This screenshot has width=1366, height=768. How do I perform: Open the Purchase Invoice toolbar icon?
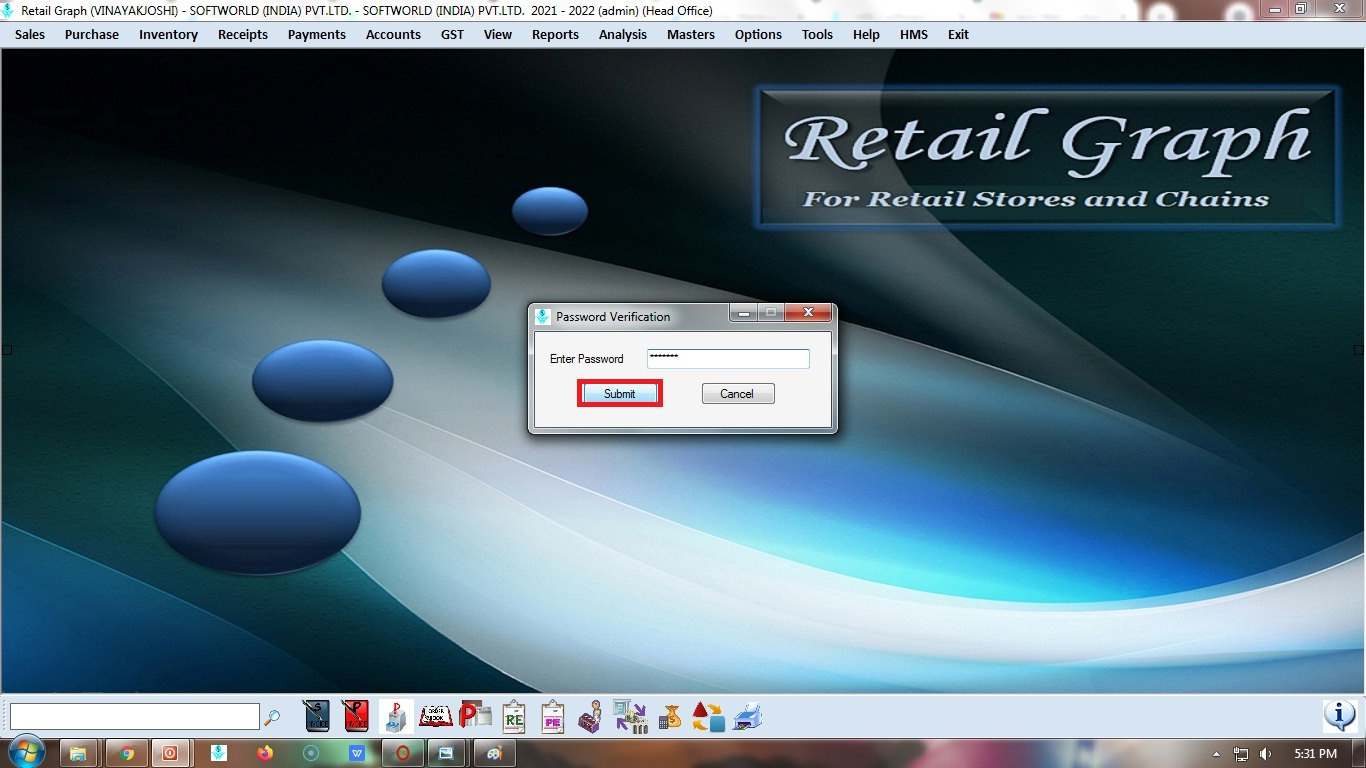click(355, 716)
